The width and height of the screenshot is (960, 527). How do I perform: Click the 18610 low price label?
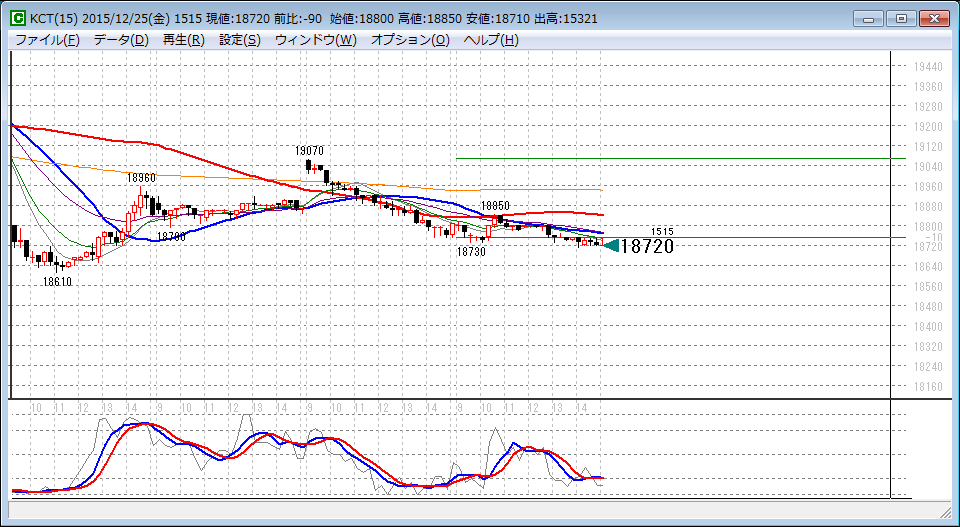coord(57,282)
